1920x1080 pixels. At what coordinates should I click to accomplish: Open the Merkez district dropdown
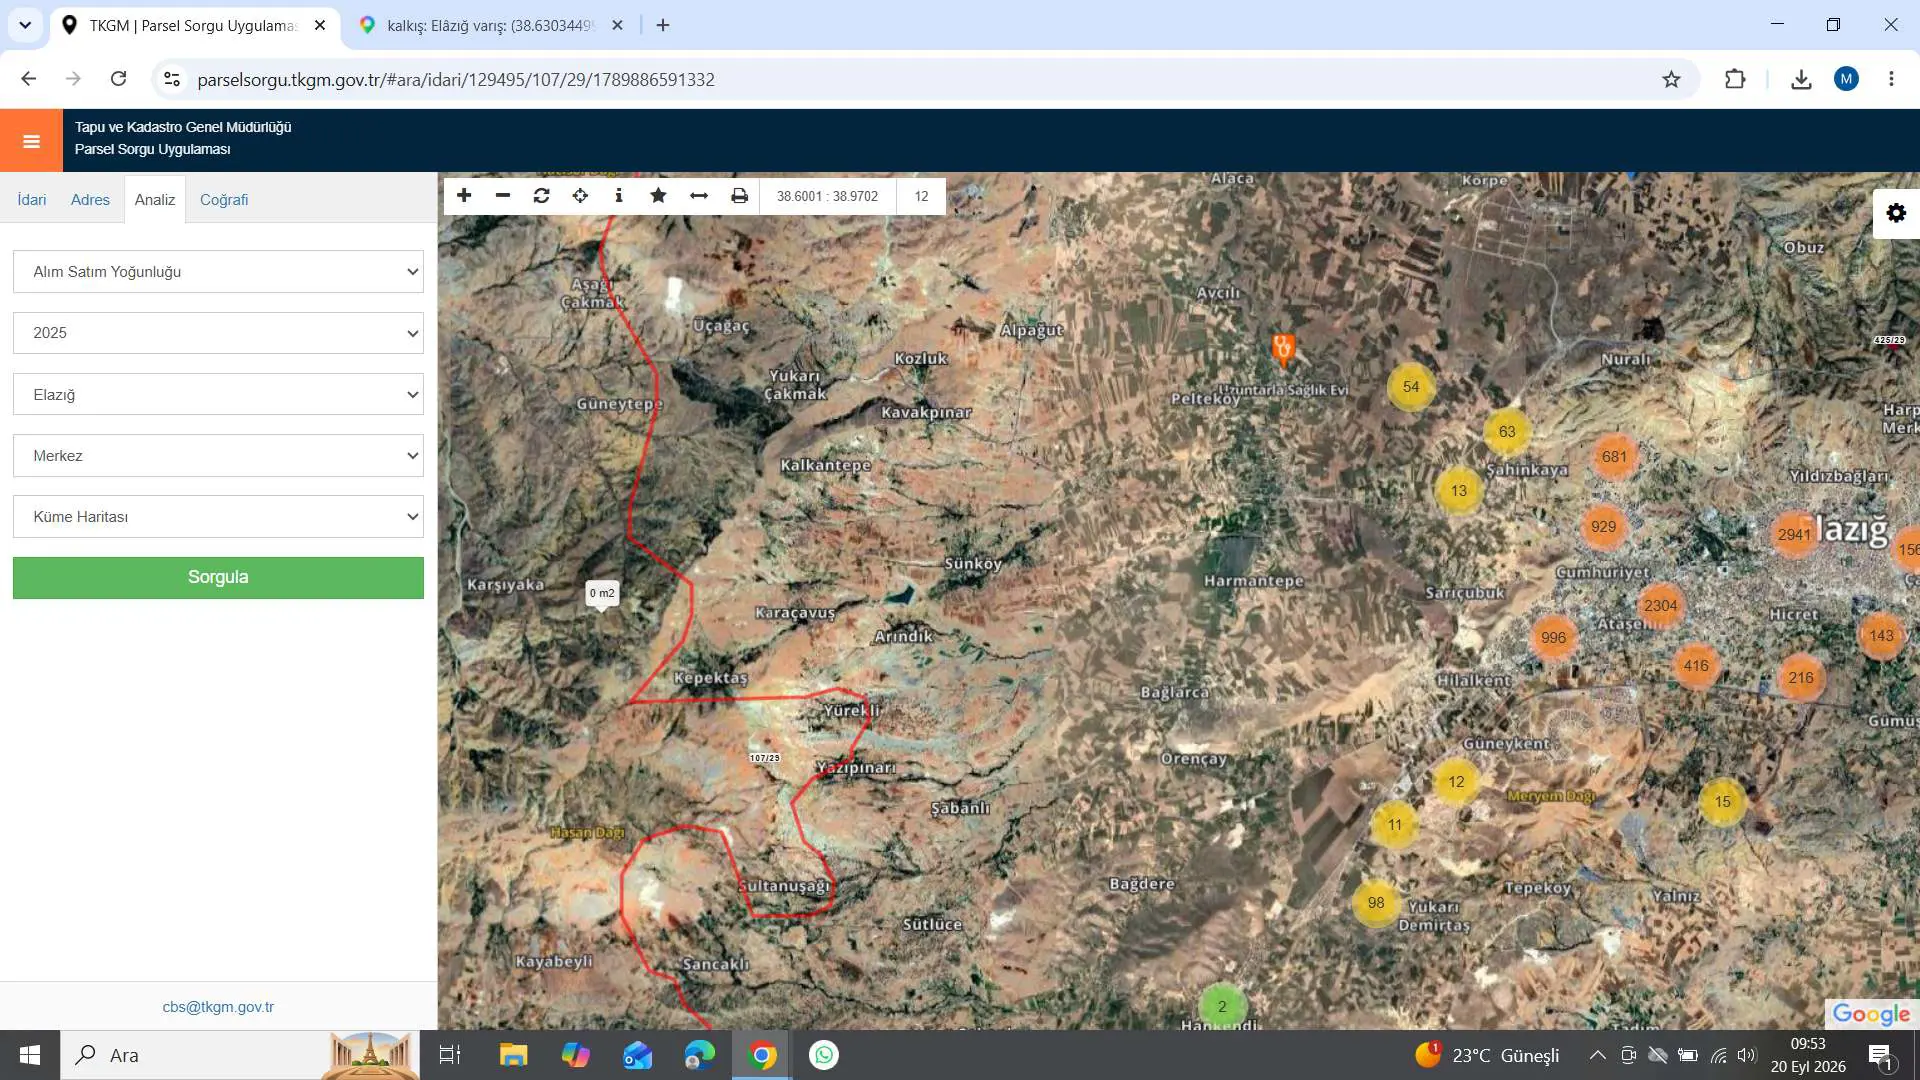(218, 456)
